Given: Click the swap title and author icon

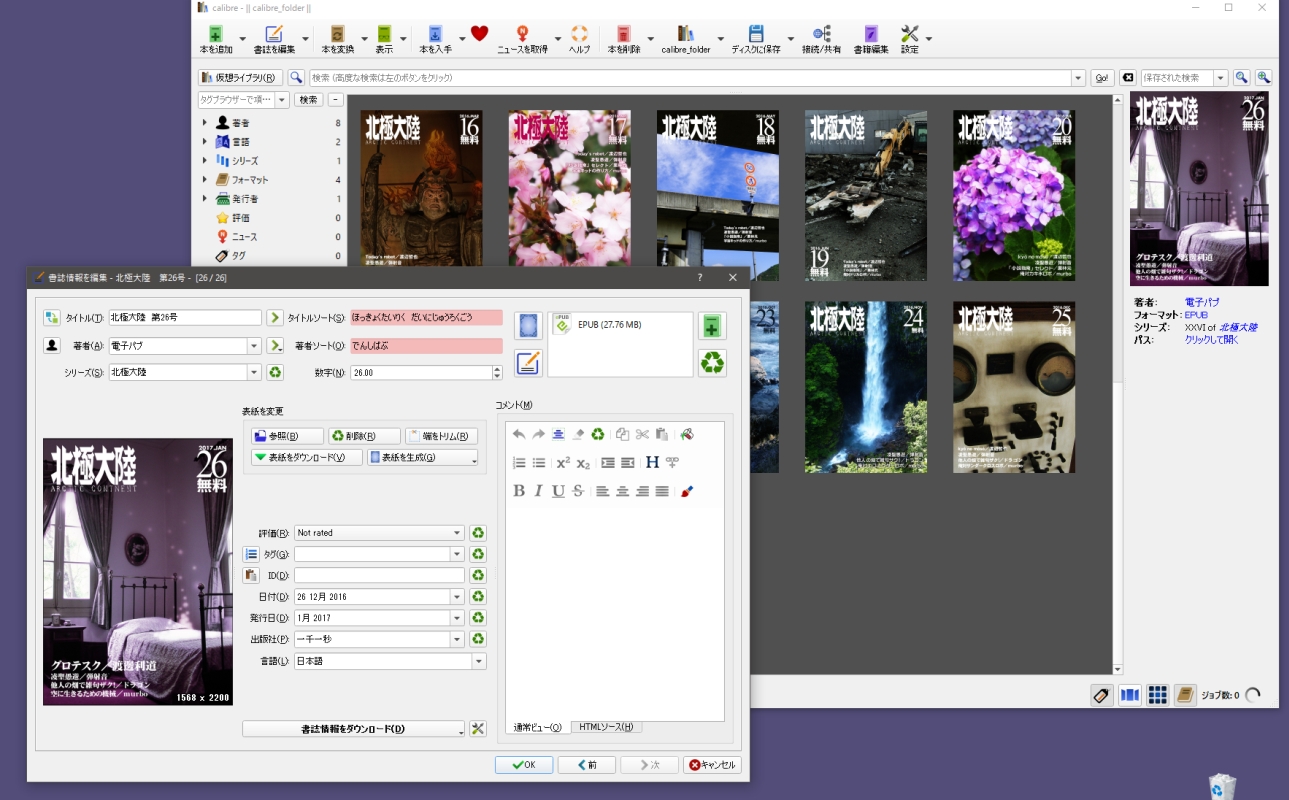Looking at the screenshot, I should click(x=52, y=318).
